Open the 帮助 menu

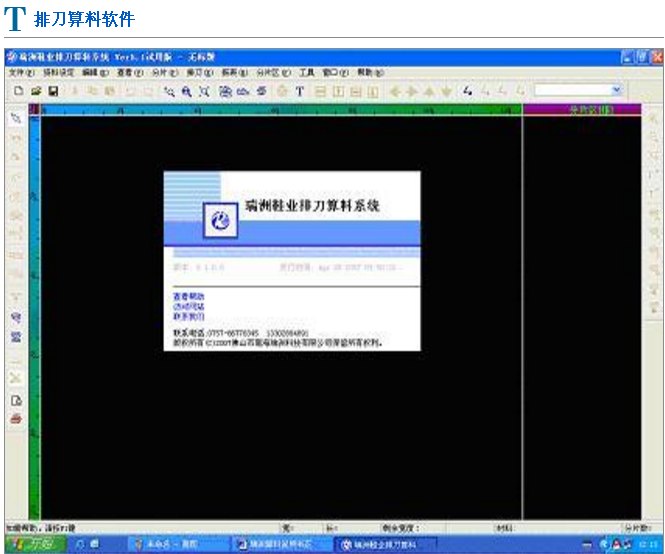[370, 73]
